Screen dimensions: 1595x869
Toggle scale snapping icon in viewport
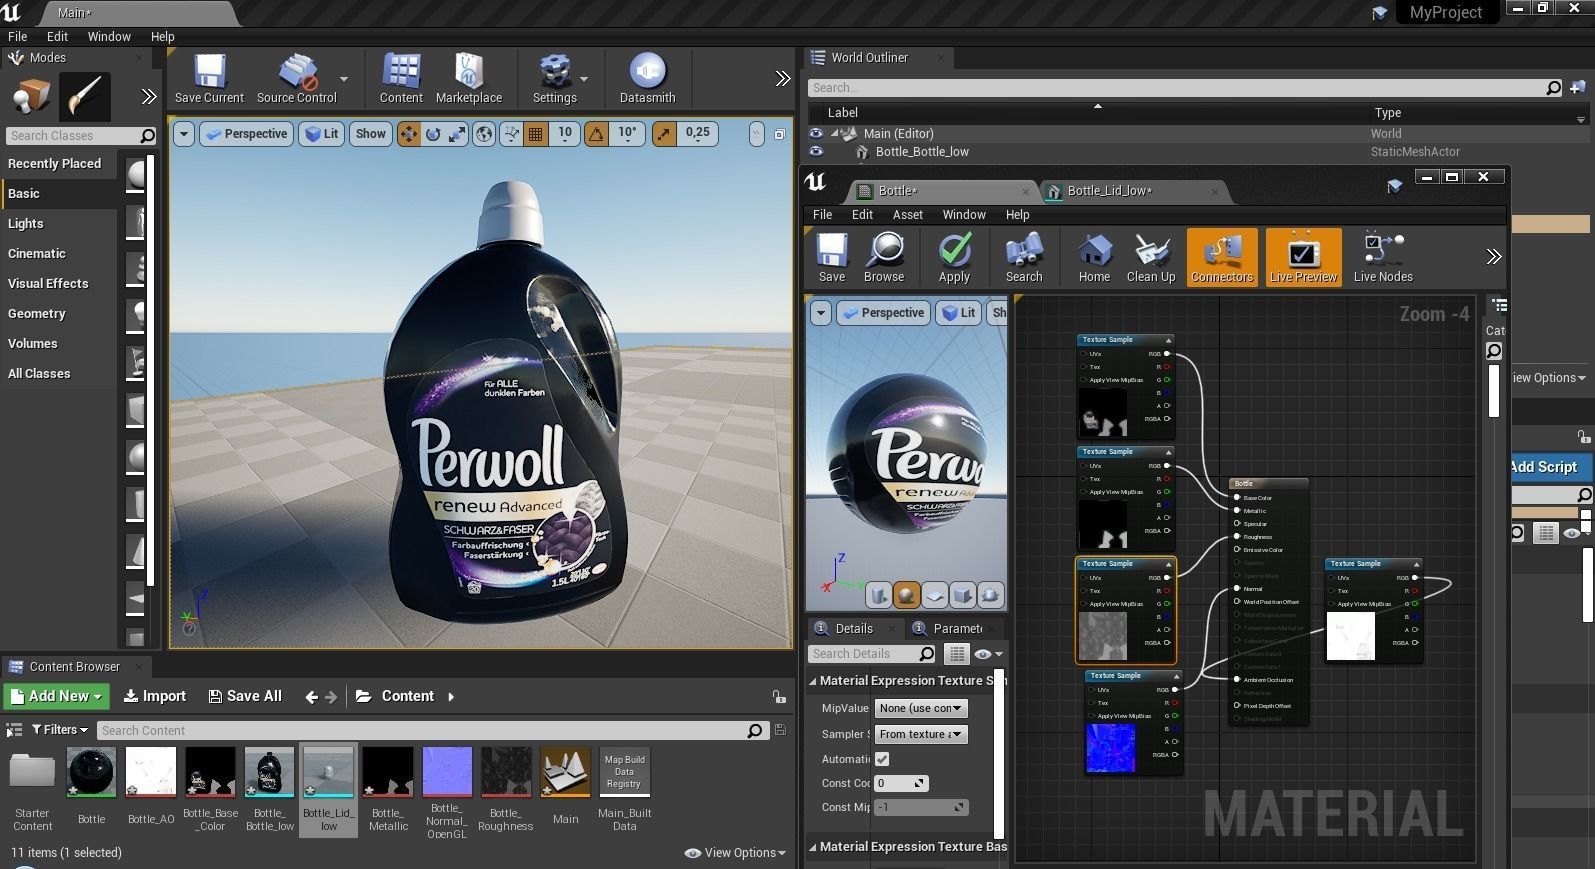[664, 134]
